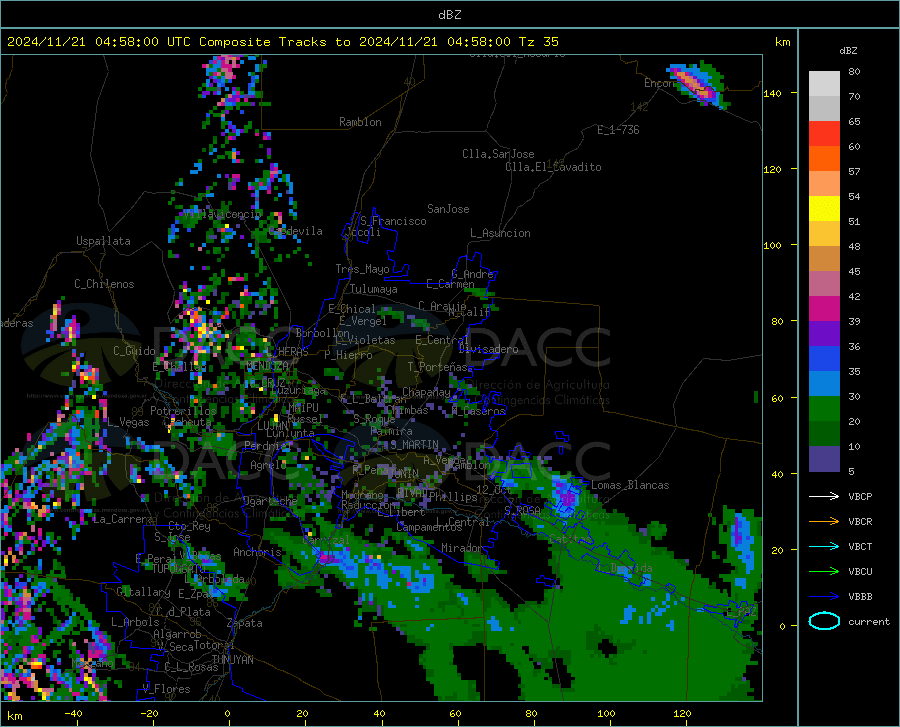This screenshot has width=900, height=727.
Task: Click the Uspallata map label
Action: [103, 241]
